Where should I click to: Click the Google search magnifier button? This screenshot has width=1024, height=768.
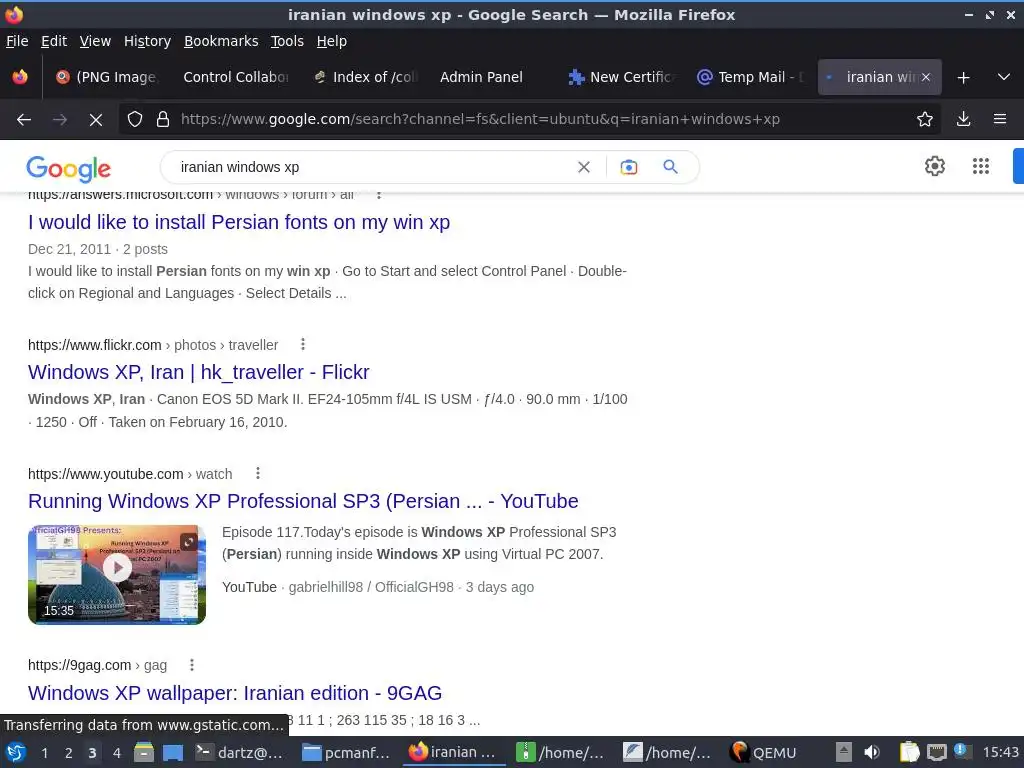point(670,167)
